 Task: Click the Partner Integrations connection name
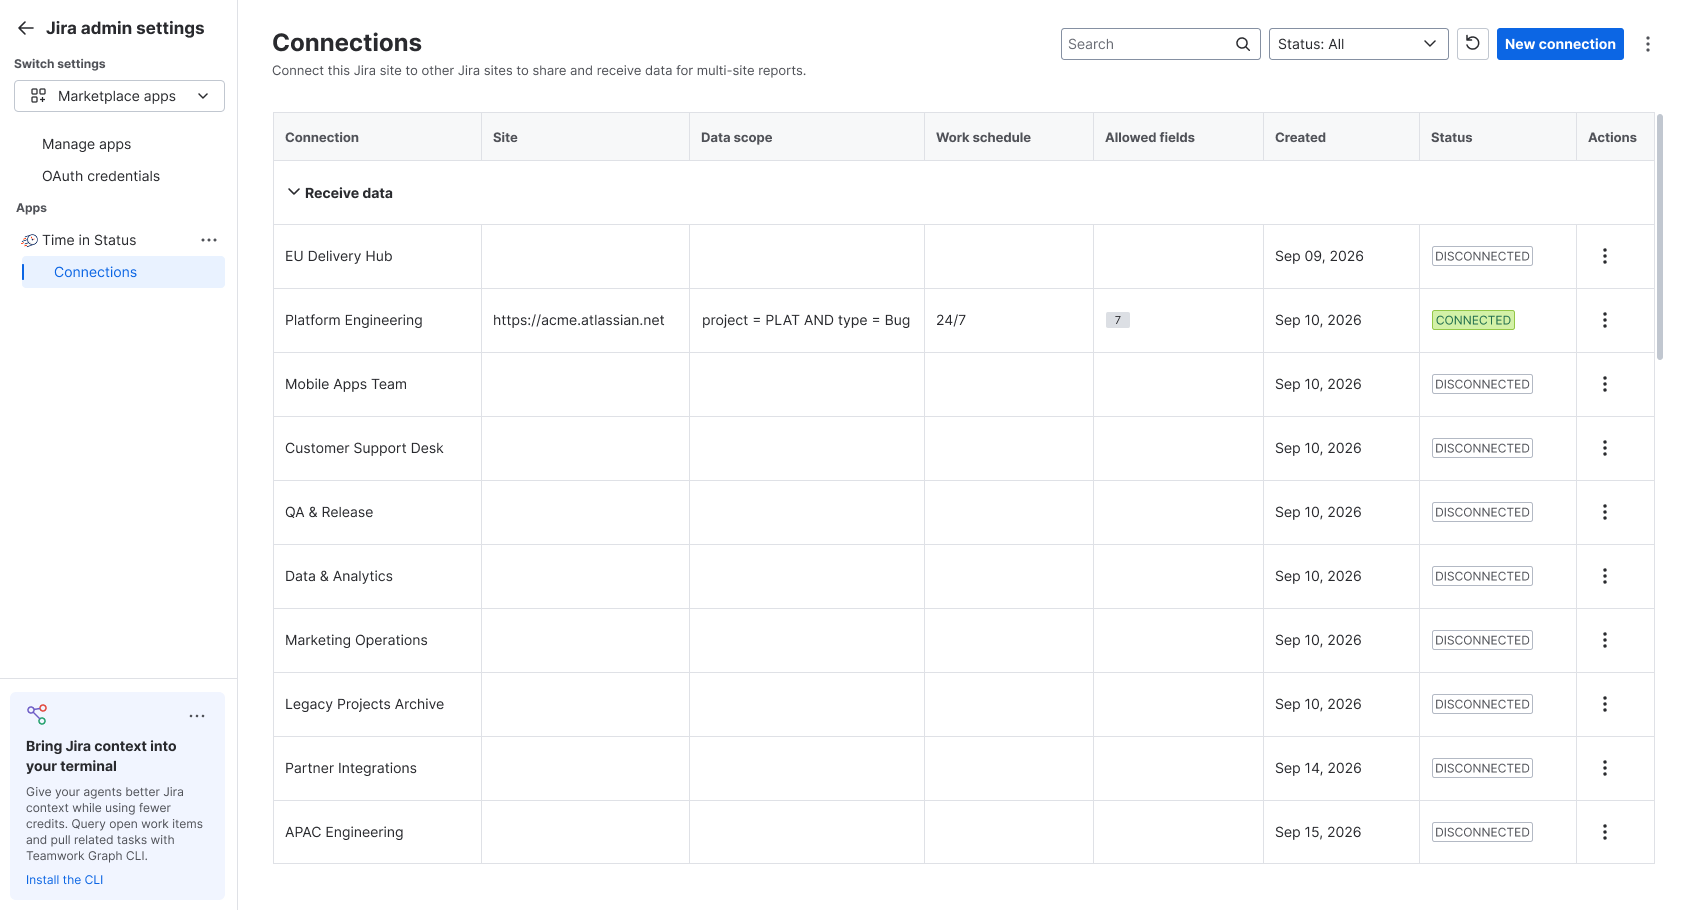click(x=351, y=768)
